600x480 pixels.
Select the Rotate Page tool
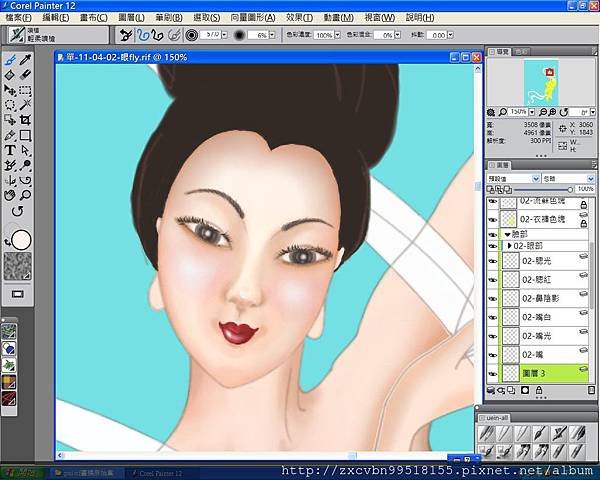click(18, 211)
